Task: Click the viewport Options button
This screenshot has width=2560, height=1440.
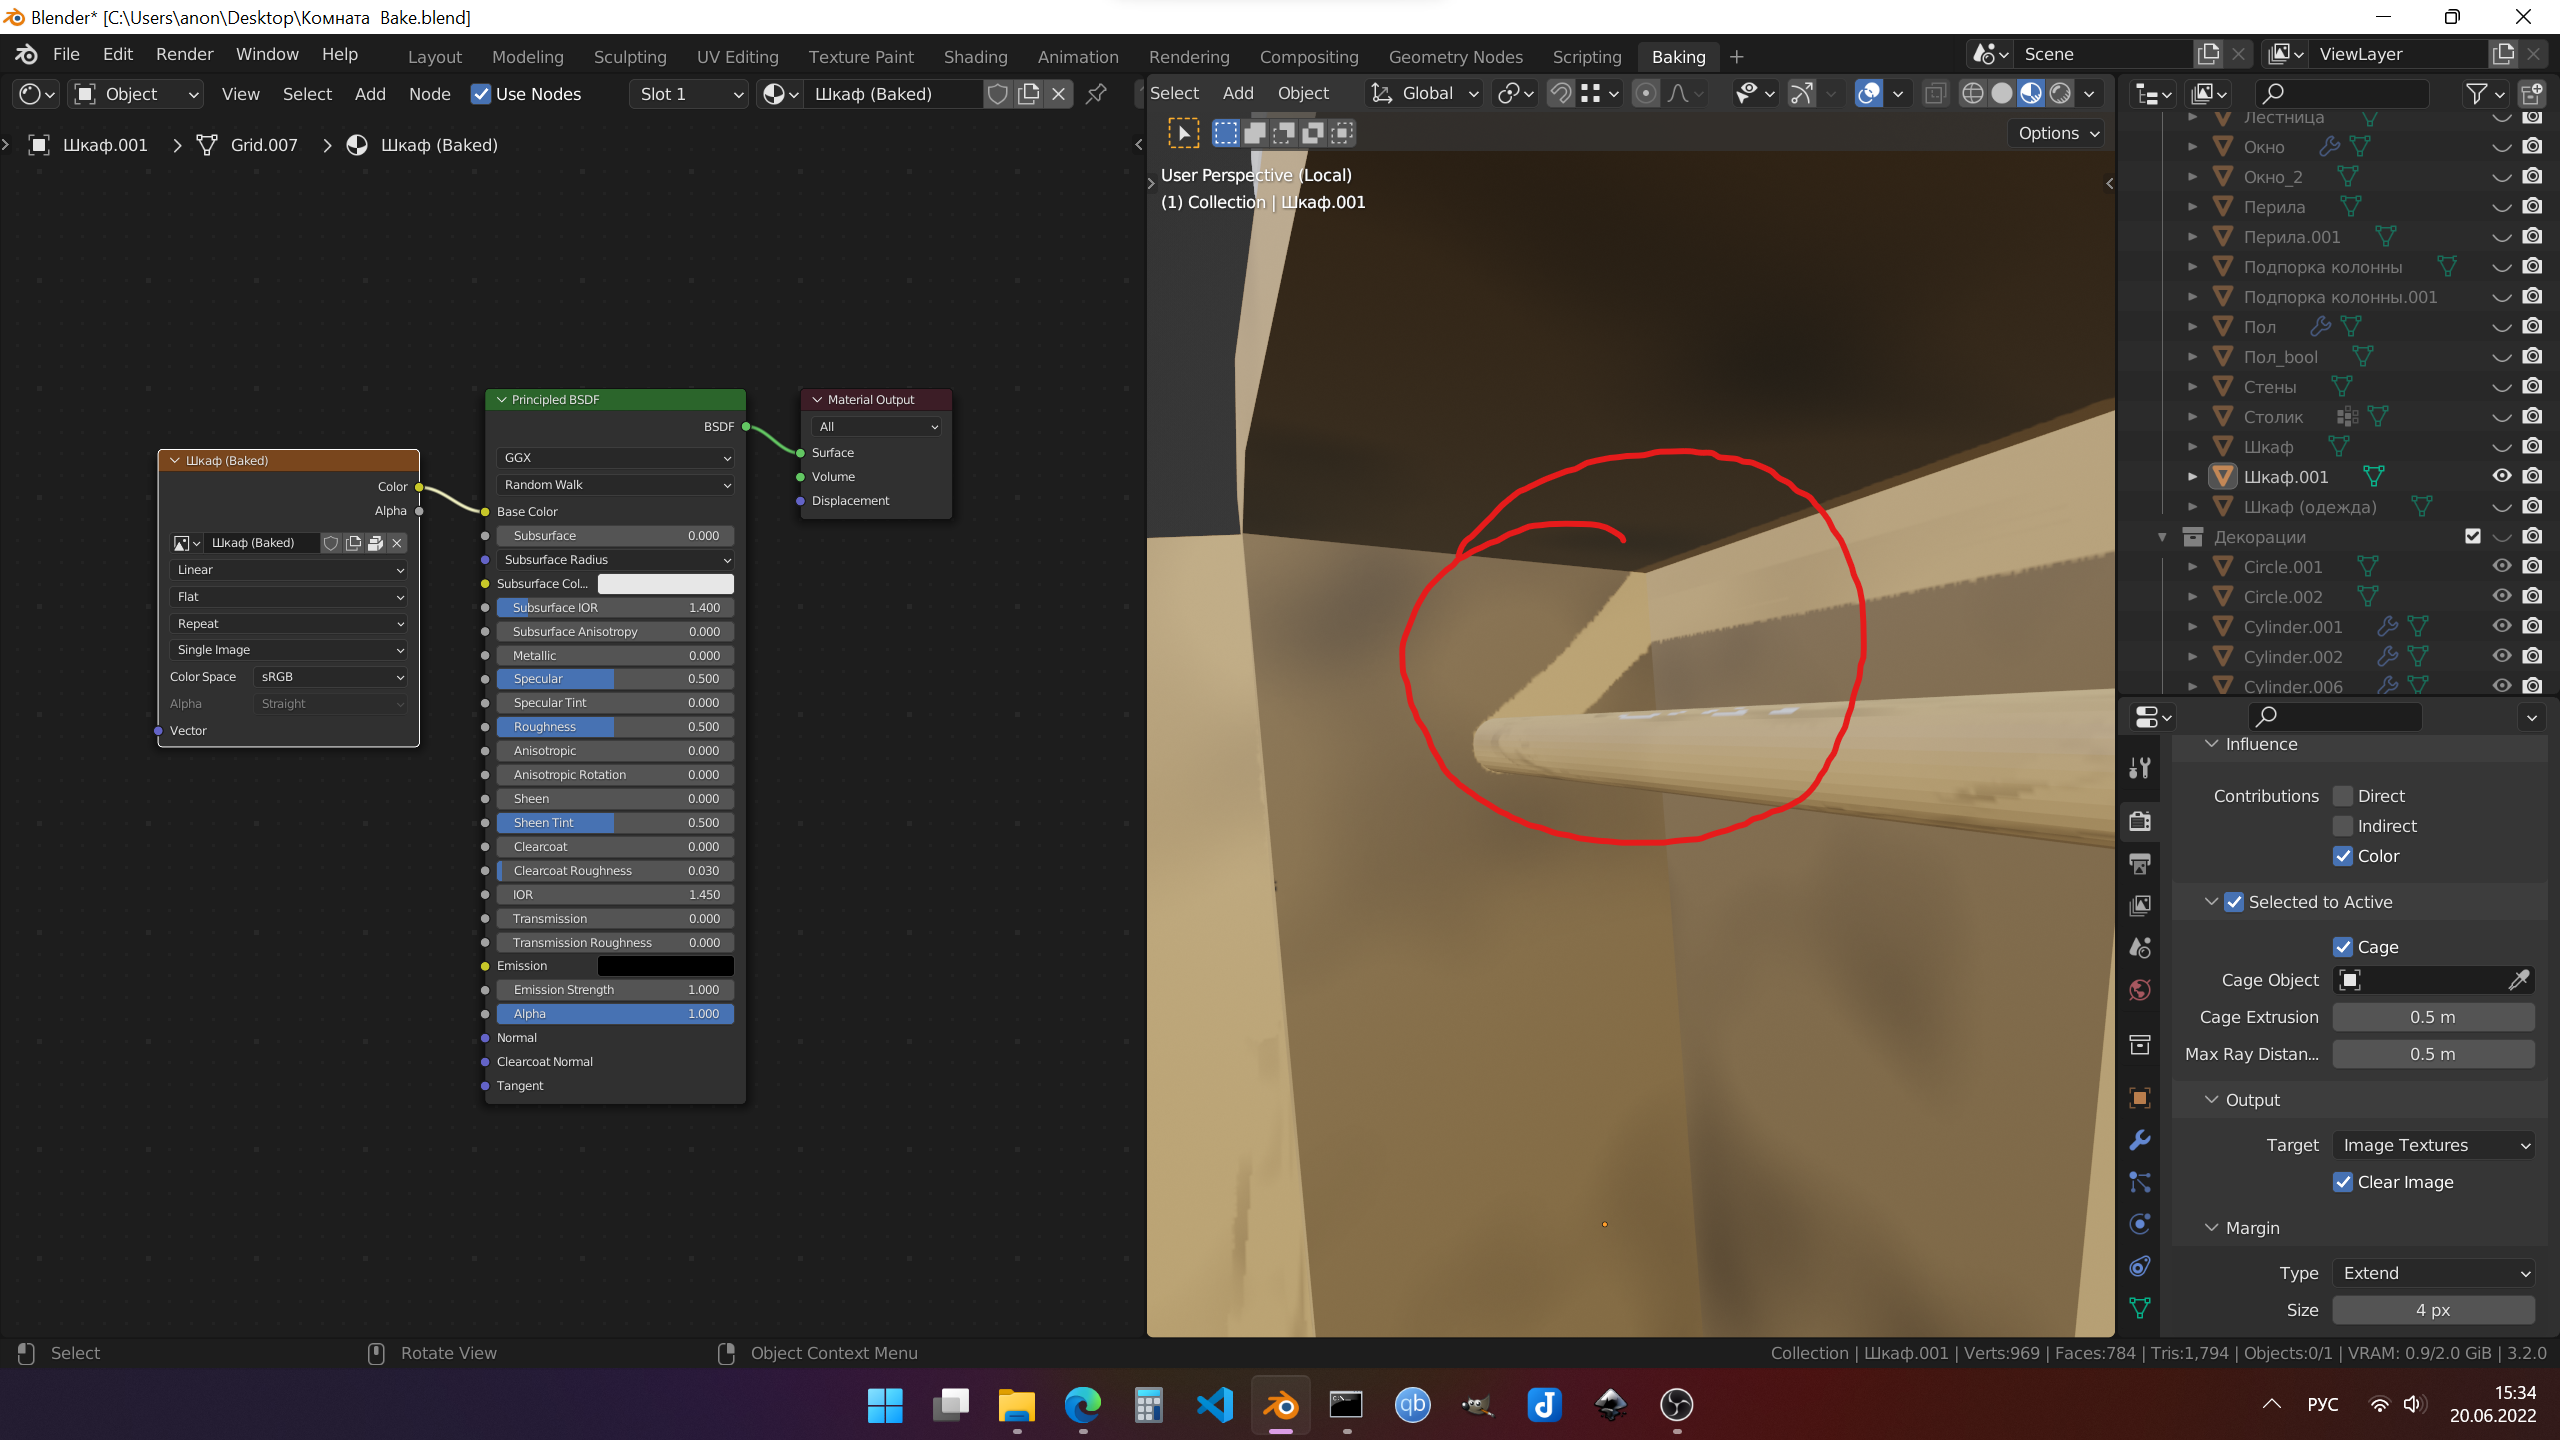Action: coord(2056,133)
